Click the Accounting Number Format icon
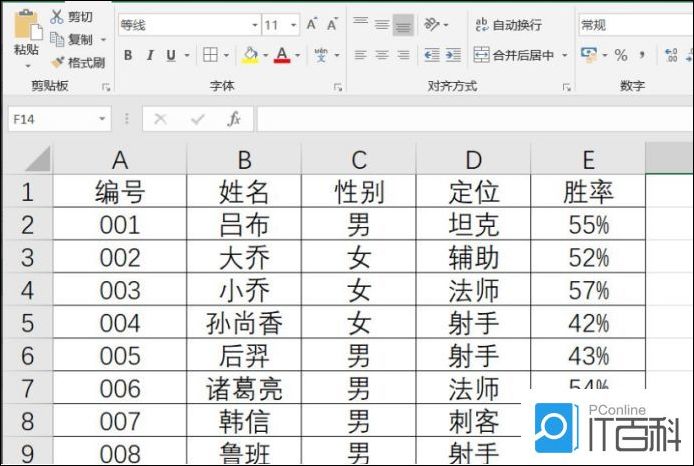The height and width of the screenshot is (466, 694). [588, 55]
